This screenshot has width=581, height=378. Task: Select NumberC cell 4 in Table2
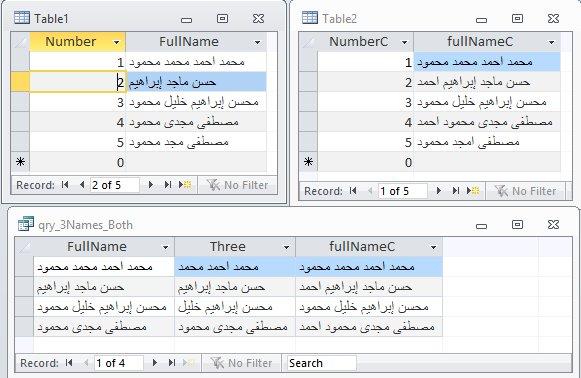365,122
